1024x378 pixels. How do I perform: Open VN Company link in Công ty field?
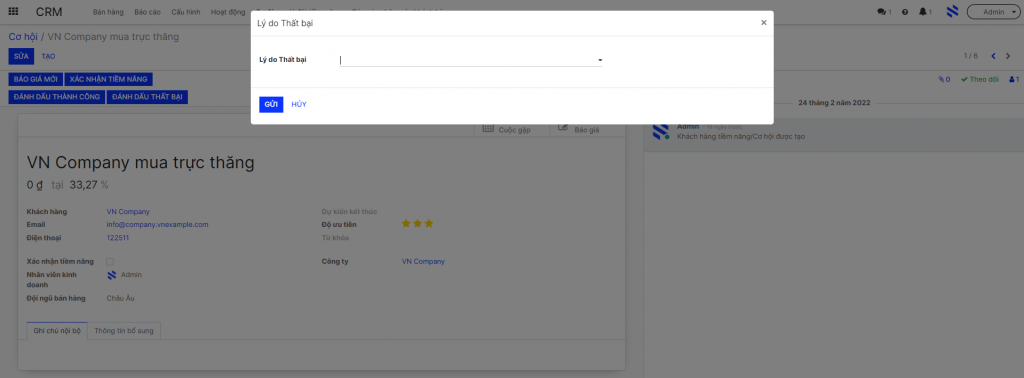pos(423,261)
